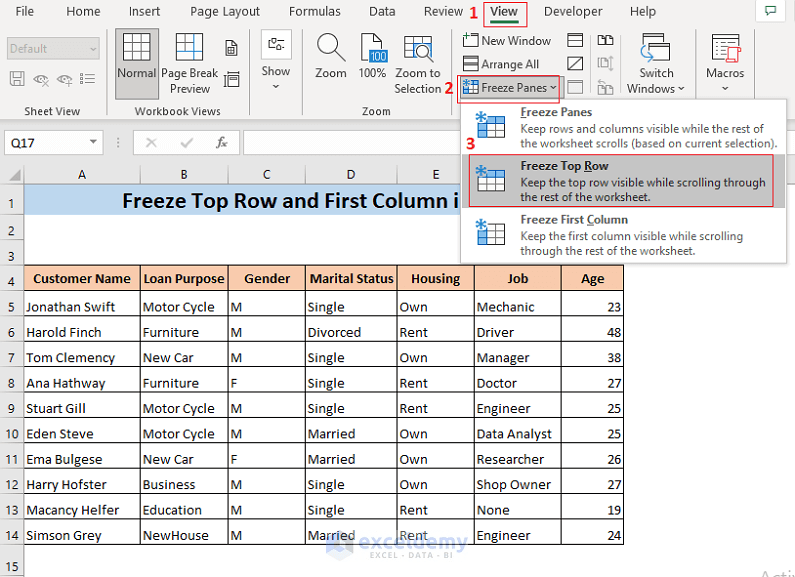Open the Developer tab

coord(573,12)
